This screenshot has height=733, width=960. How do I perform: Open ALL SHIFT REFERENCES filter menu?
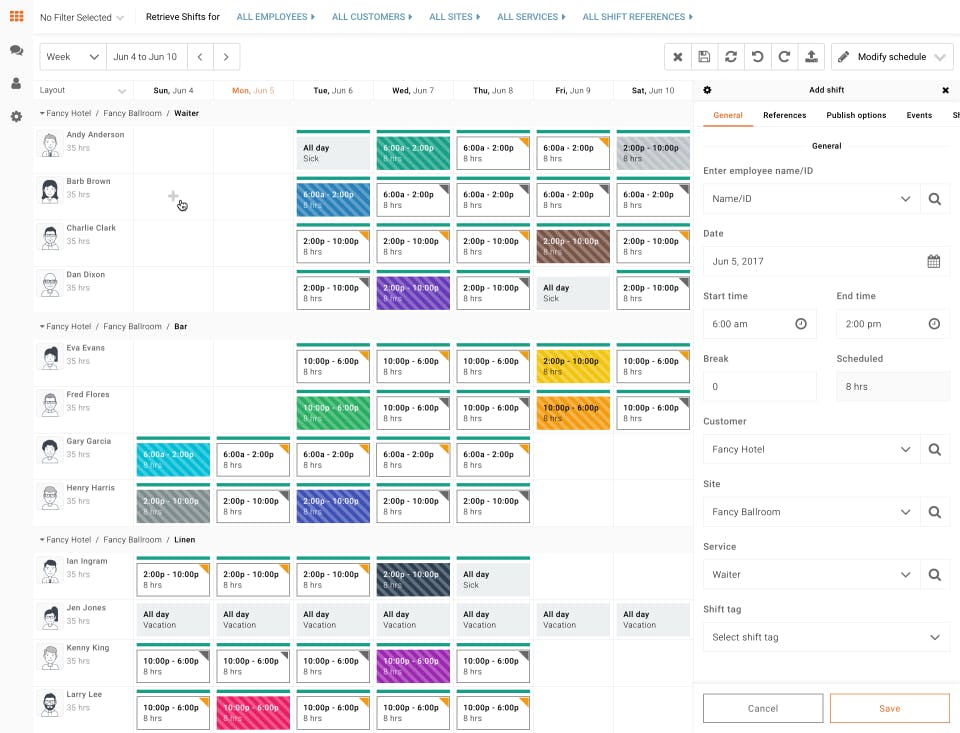pos(638,17)
